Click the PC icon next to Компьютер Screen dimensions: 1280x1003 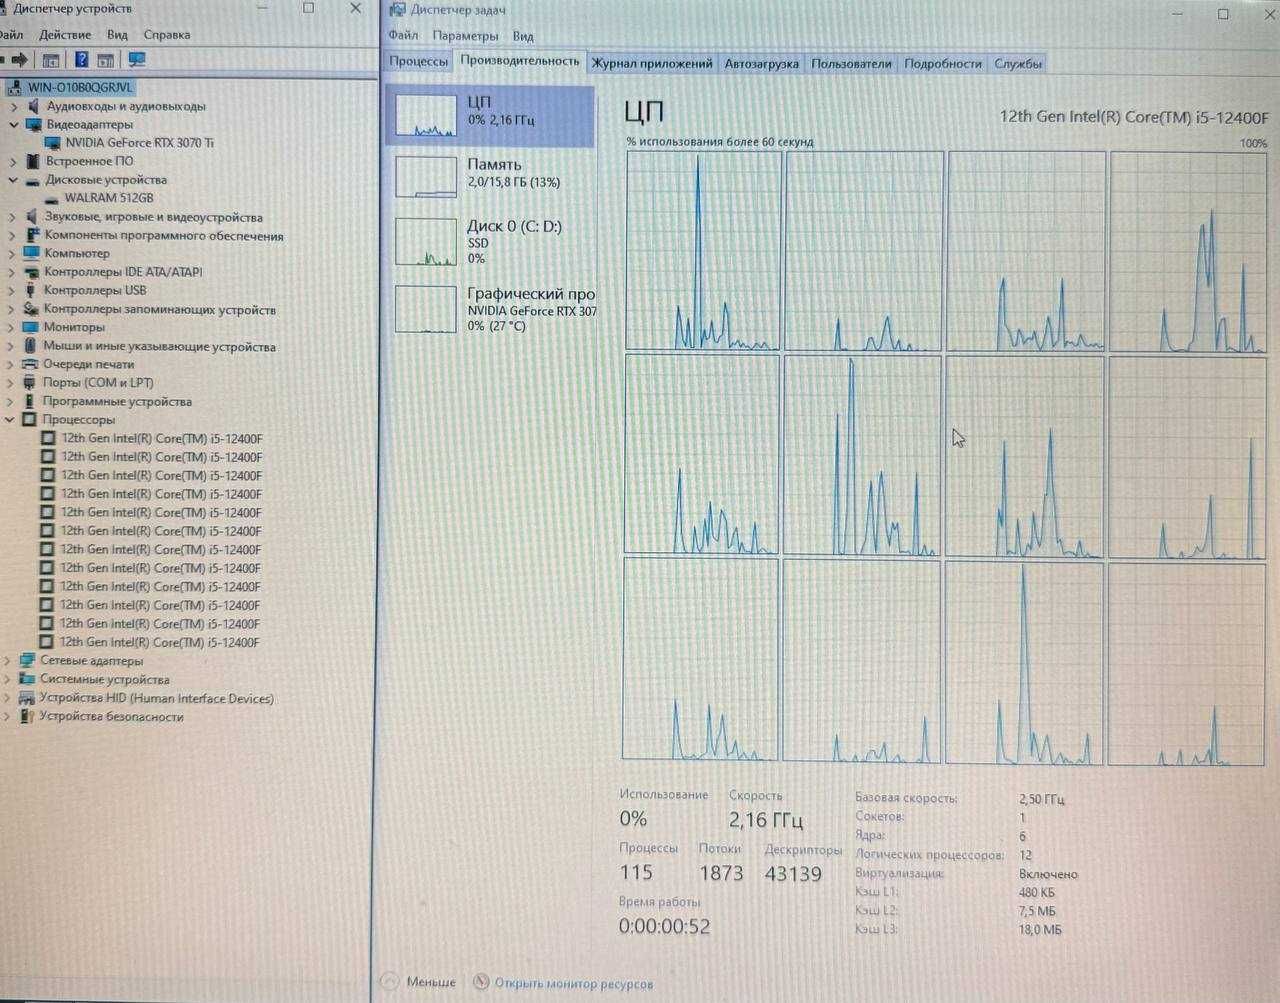(32, 253)
